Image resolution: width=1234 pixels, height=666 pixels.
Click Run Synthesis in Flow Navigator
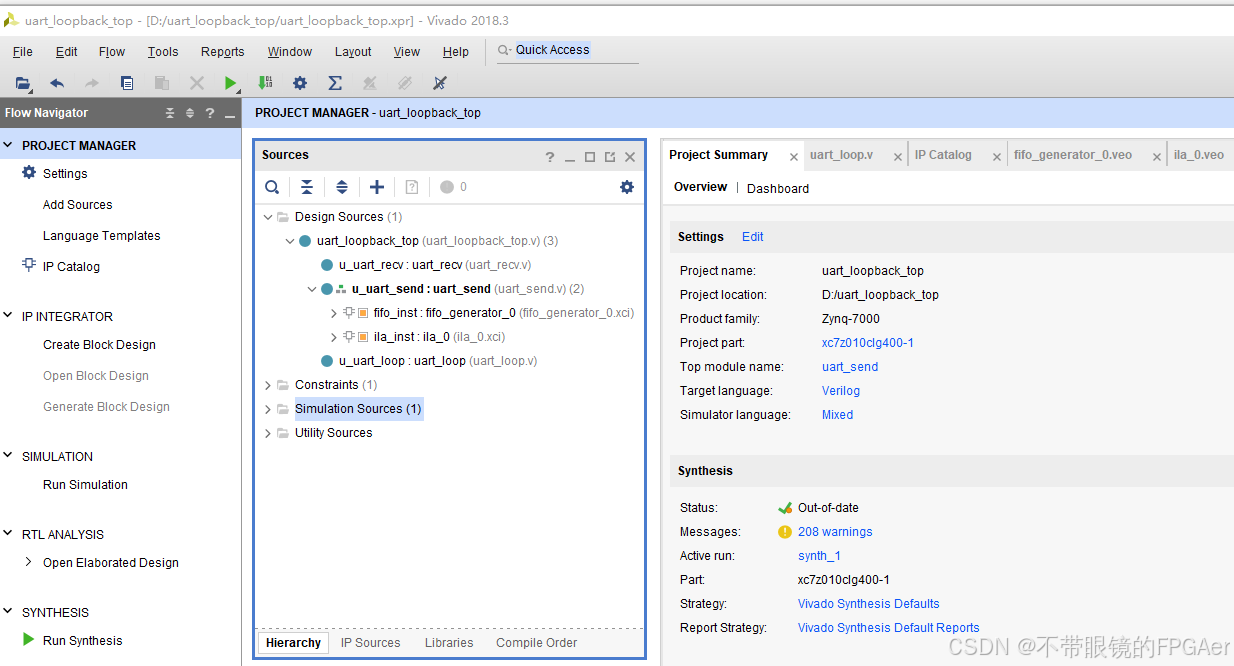point(82,641)
